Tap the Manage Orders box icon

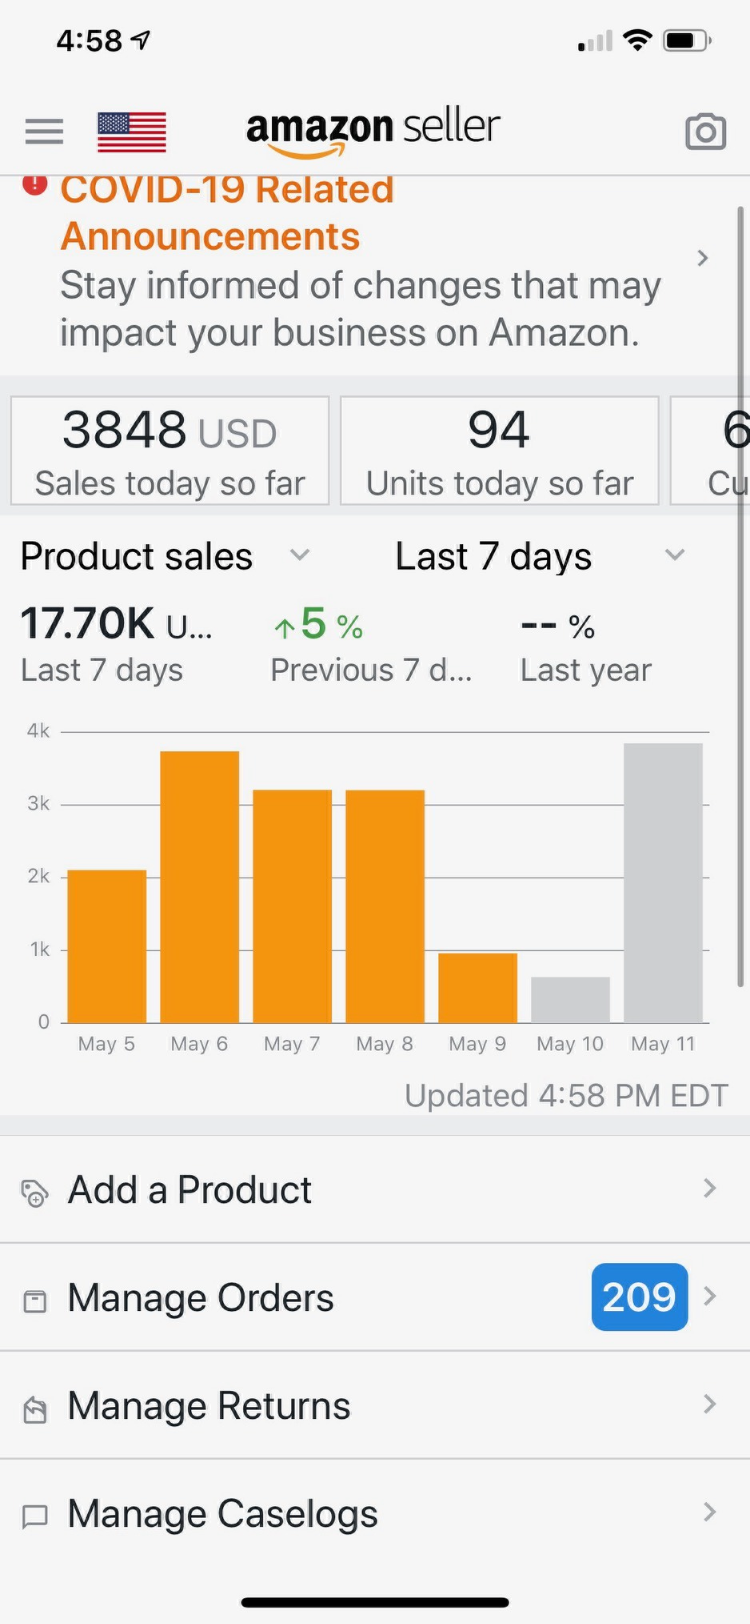click(x=35, y=1301)
